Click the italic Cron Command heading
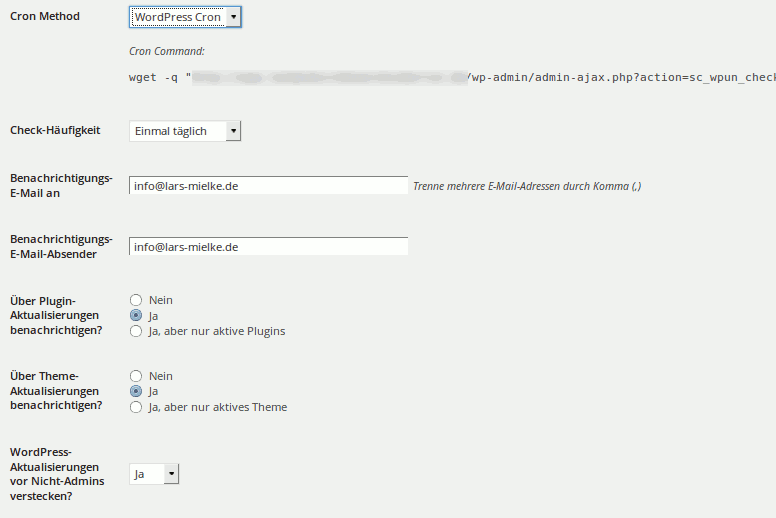Image resolution: width=776 pixels, height=518 pixels. [x=167, y=51]
